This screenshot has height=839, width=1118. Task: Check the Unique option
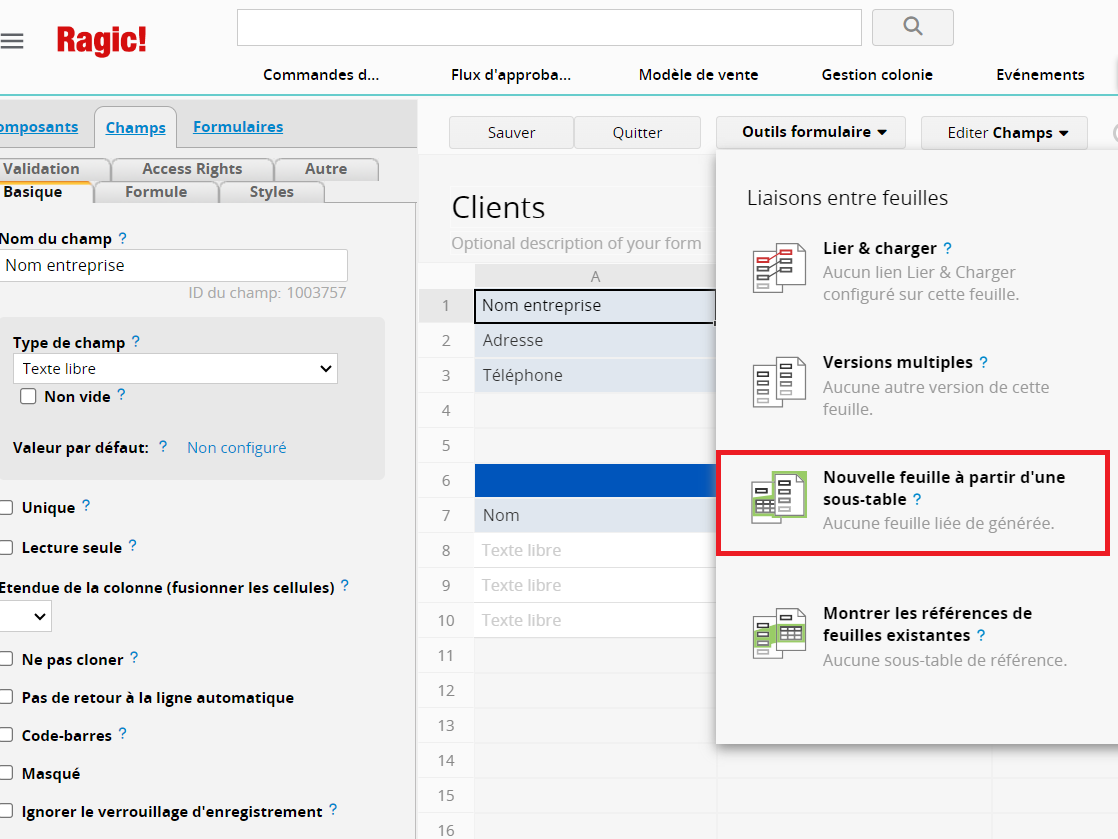point(7,508)
